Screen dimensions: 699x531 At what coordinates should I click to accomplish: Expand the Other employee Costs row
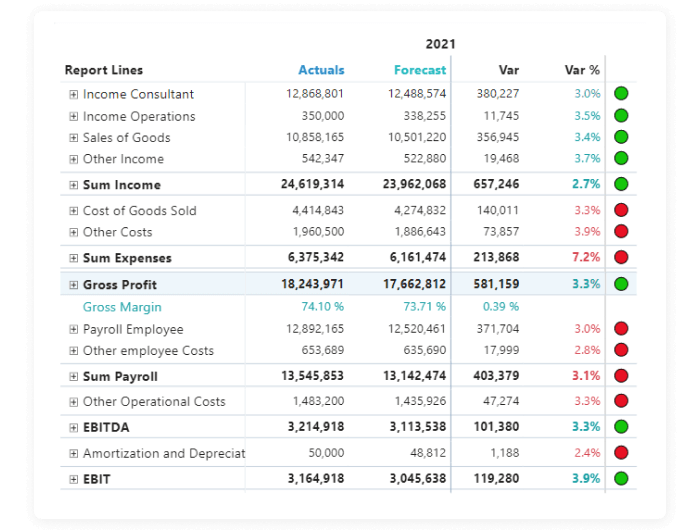[x=74, y=351]
